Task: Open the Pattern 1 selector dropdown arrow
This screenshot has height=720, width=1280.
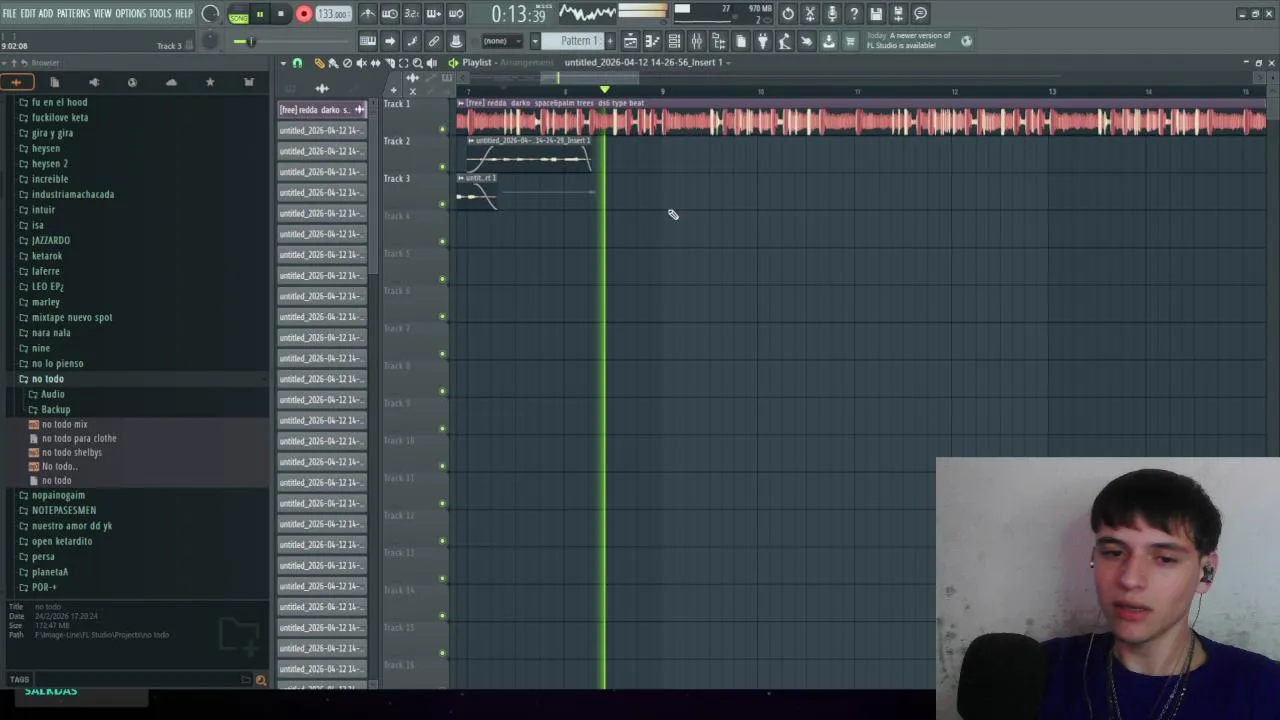Action: tap(534, 41)
